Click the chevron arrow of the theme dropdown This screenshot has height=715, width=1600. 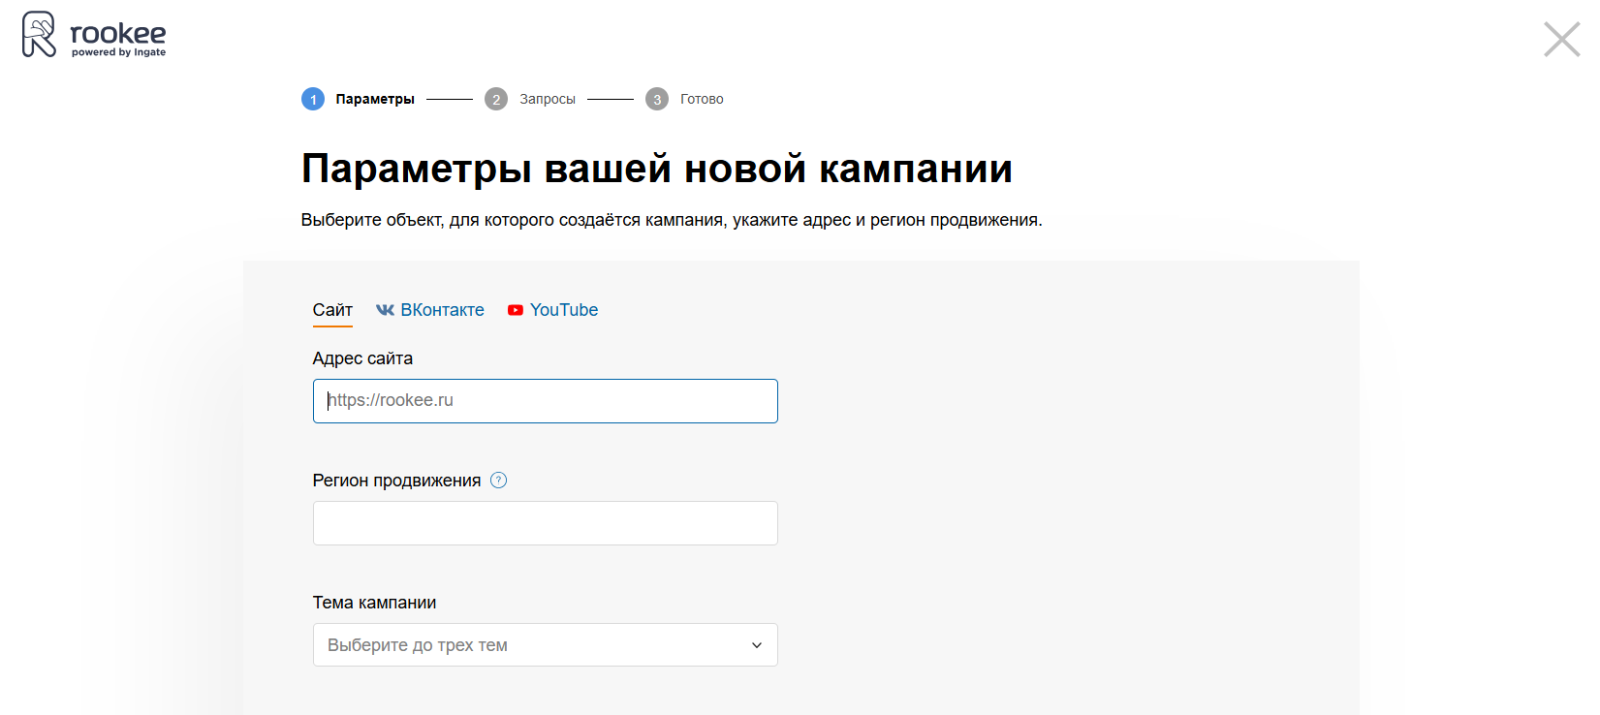(757, 645)
